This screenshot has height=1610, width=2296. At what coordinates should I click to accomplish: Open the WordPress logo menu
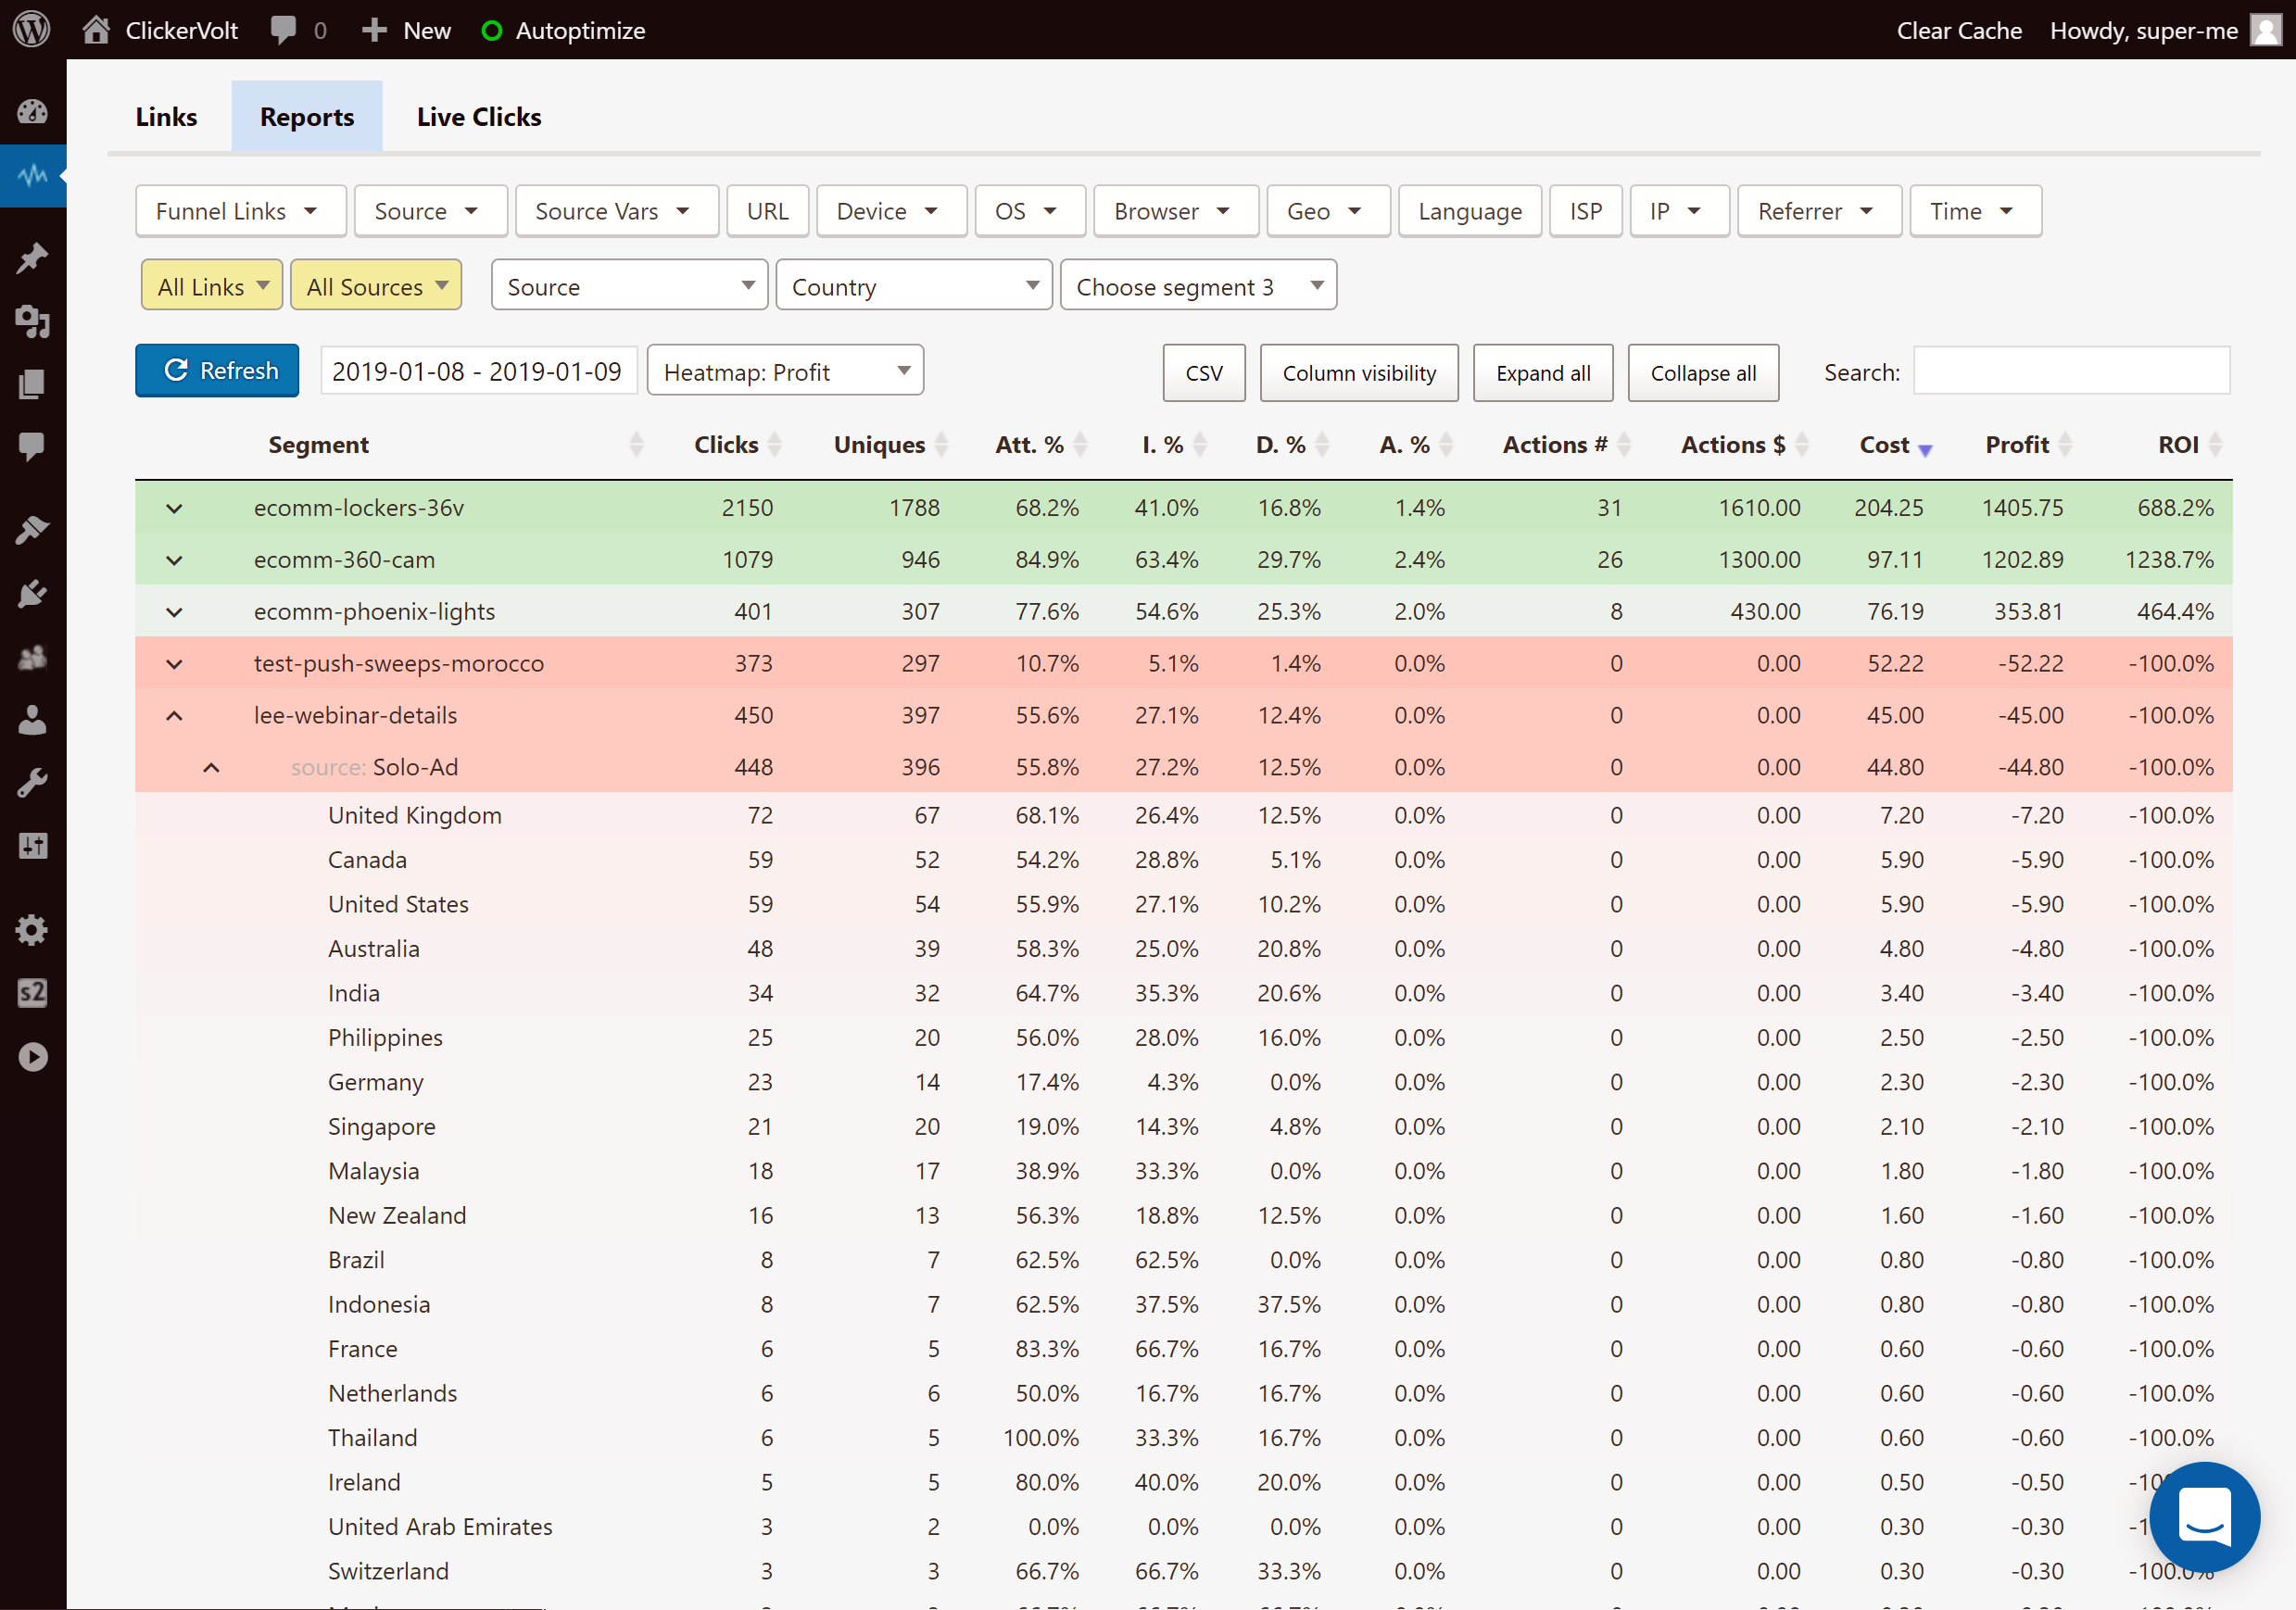coord(32,30)
